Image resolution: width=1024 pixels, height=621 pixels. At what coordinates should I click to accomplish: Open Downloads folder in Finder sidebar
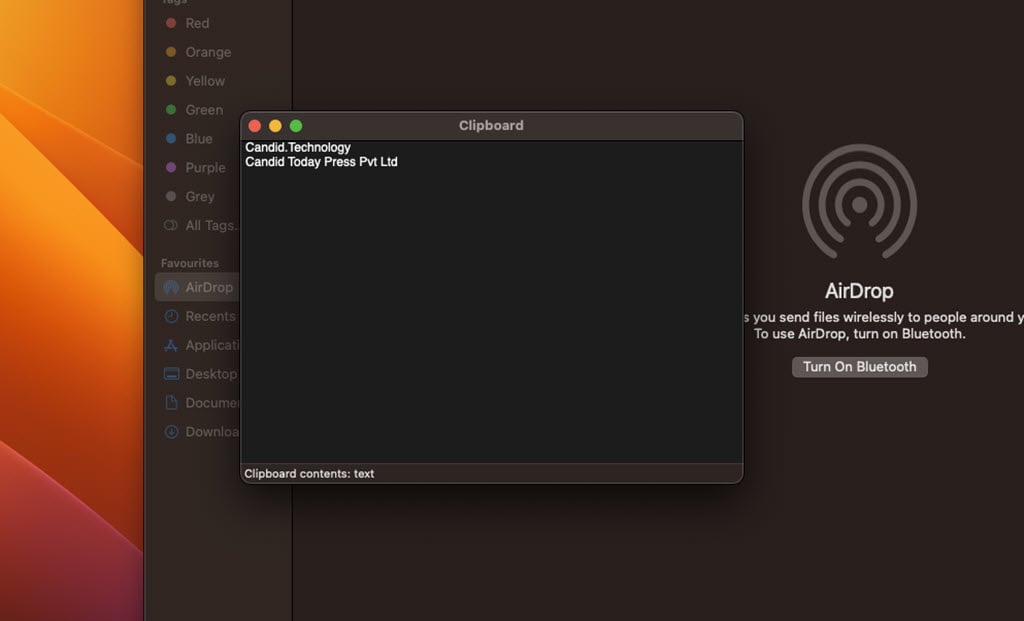212,432
